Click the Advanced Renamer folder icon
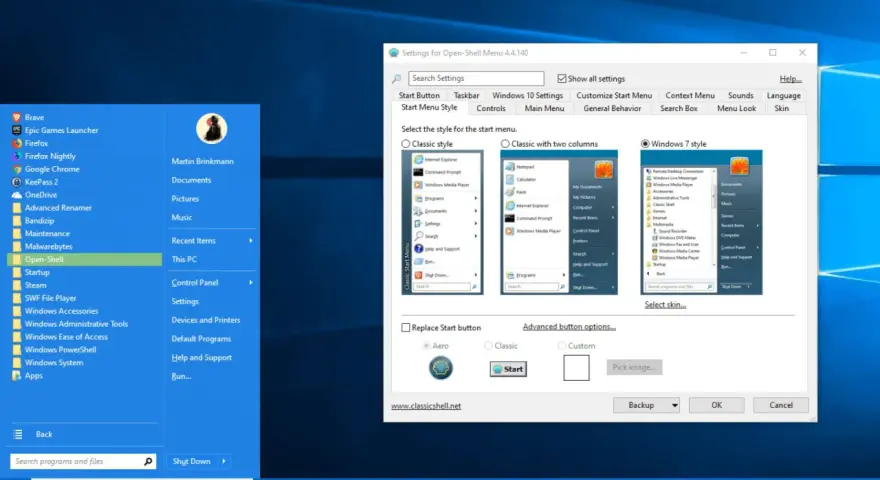 17,208
